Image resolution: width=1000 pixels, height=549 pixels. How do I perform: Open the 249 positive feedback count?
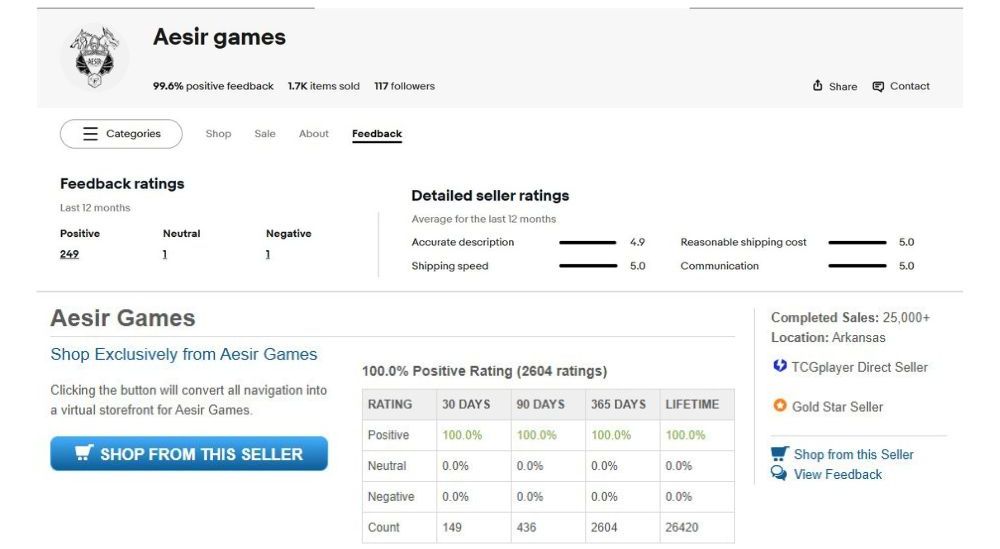(x=70, y=254)
